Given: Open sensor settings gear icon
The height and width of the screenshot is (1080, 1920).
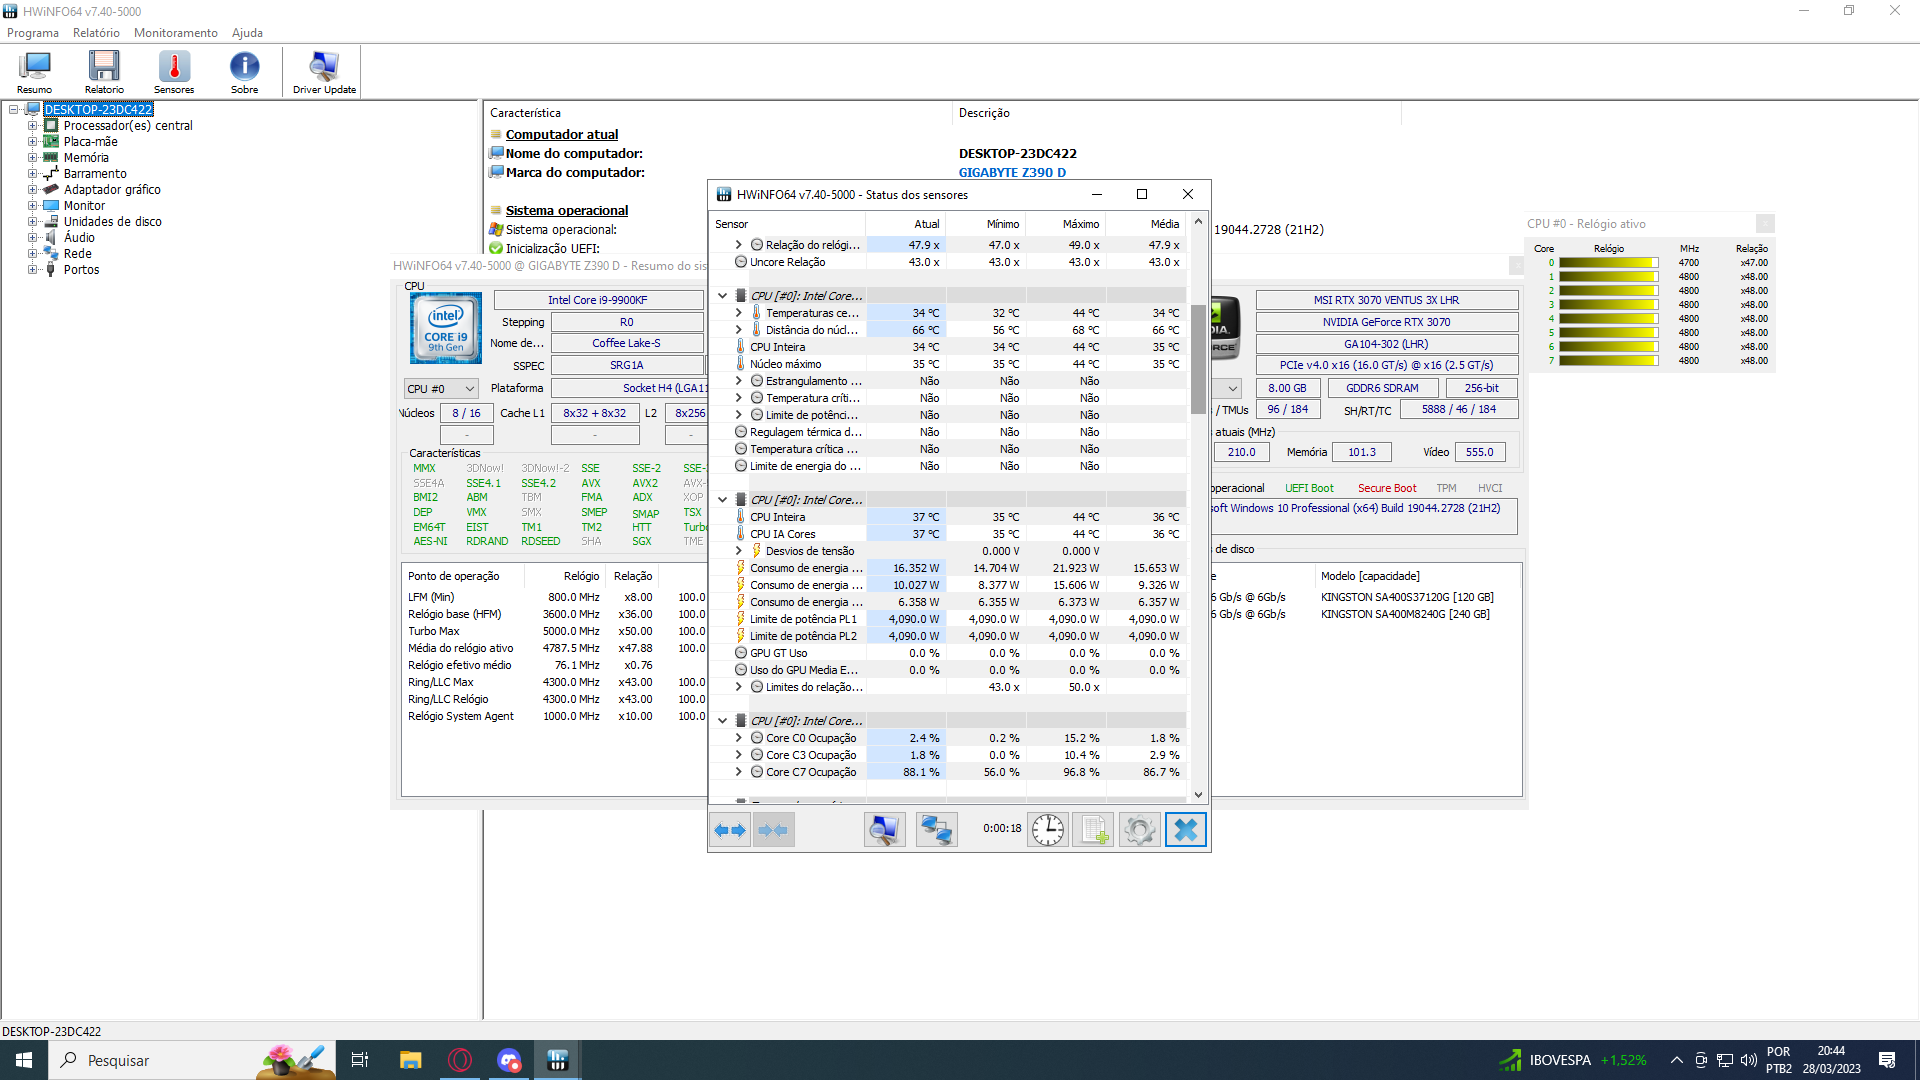Looking at the screenshot, I should (1139, 830).
